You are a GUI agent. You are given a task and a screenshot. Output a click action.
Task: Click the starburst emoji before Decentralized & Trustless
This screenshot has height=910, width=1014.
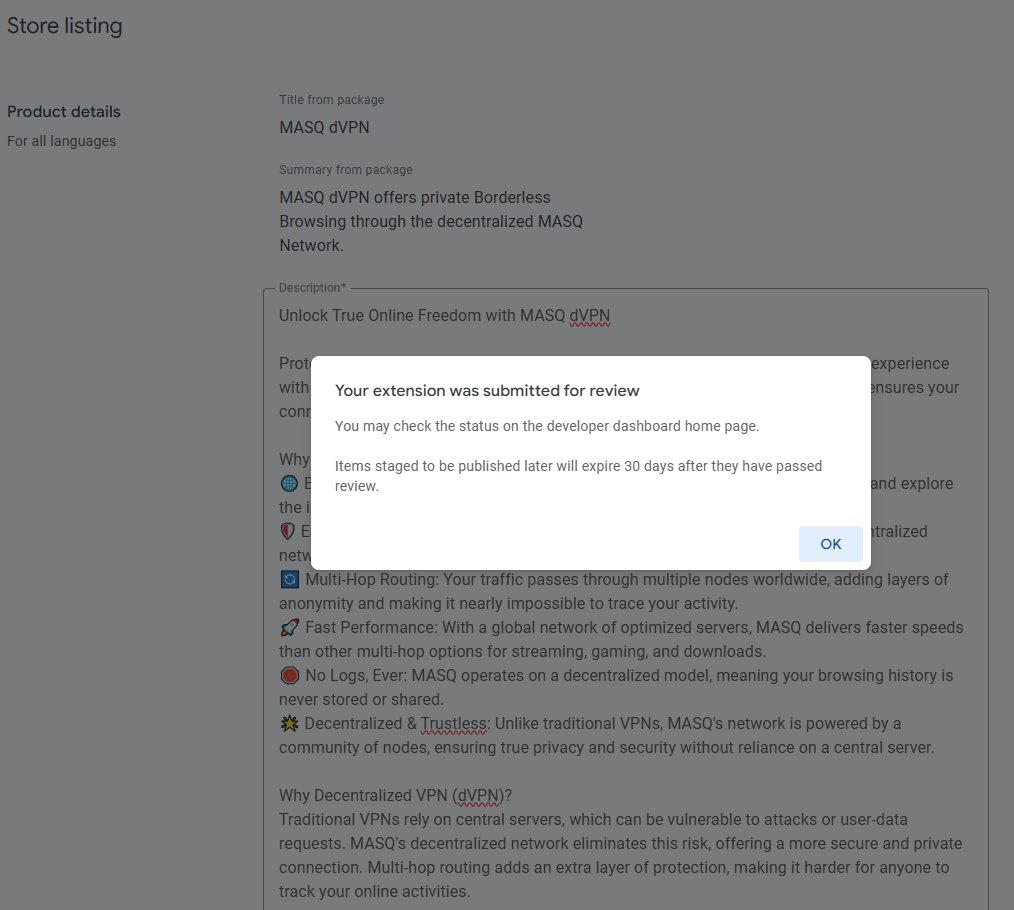click(289, 724)
